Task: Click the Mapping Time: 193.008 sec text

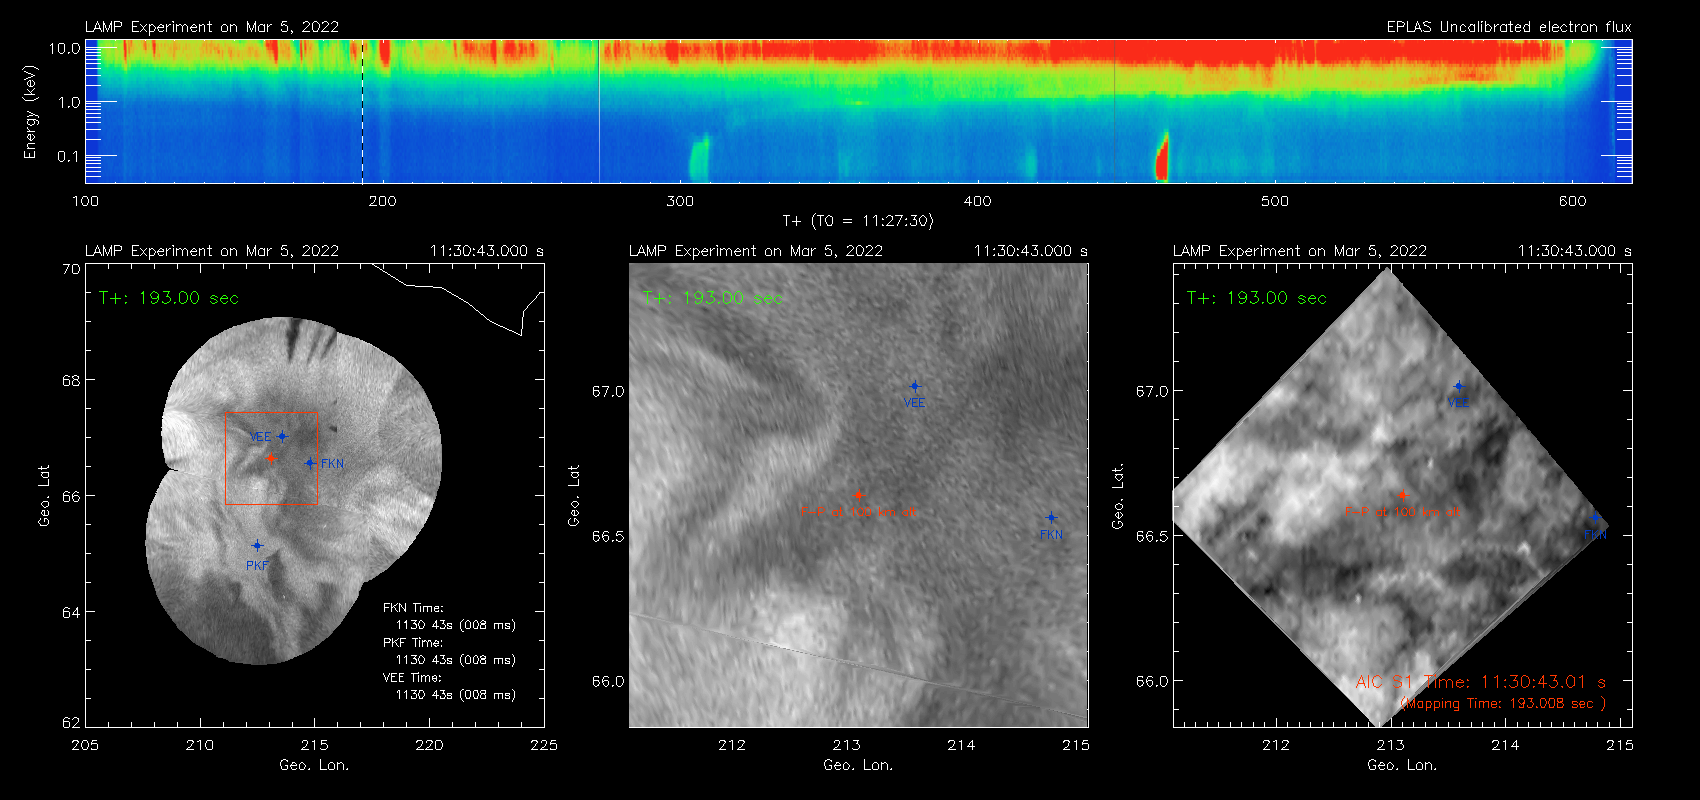Action: [1503, 704]
